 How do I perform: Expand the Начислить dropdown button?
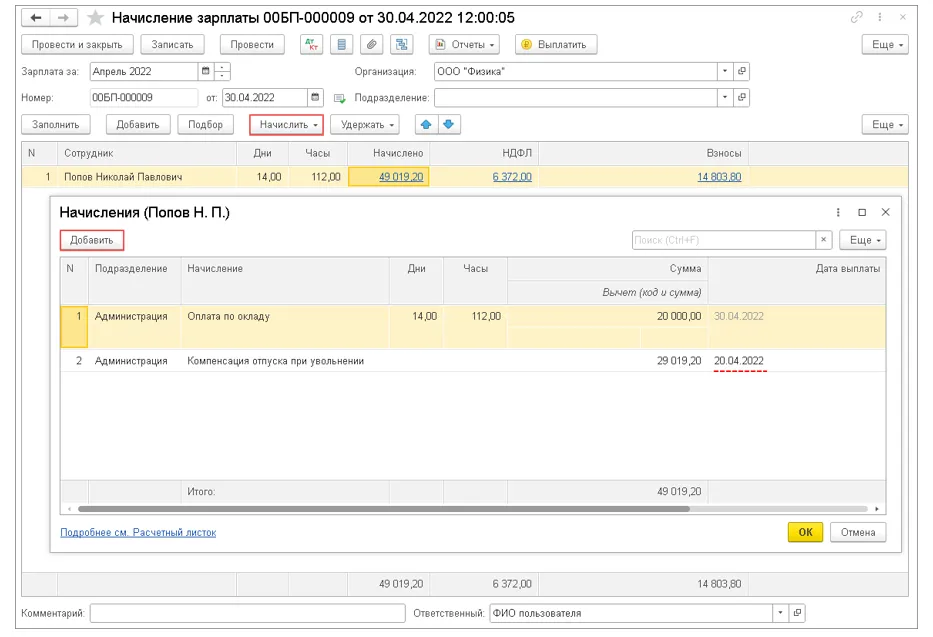point(286,125)
